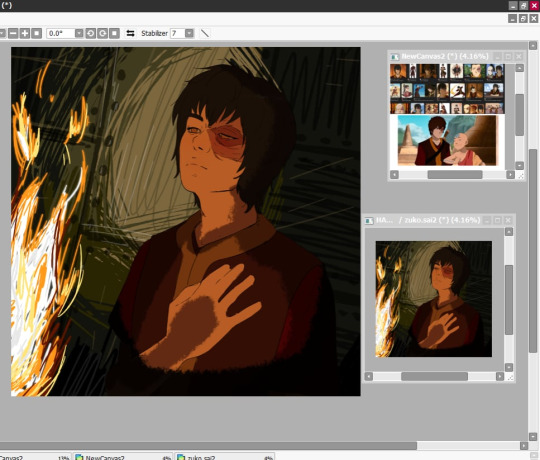Close the NewCanvas2 floating window
This screenshot has height=460, width=540.
[x=519, y=56]
